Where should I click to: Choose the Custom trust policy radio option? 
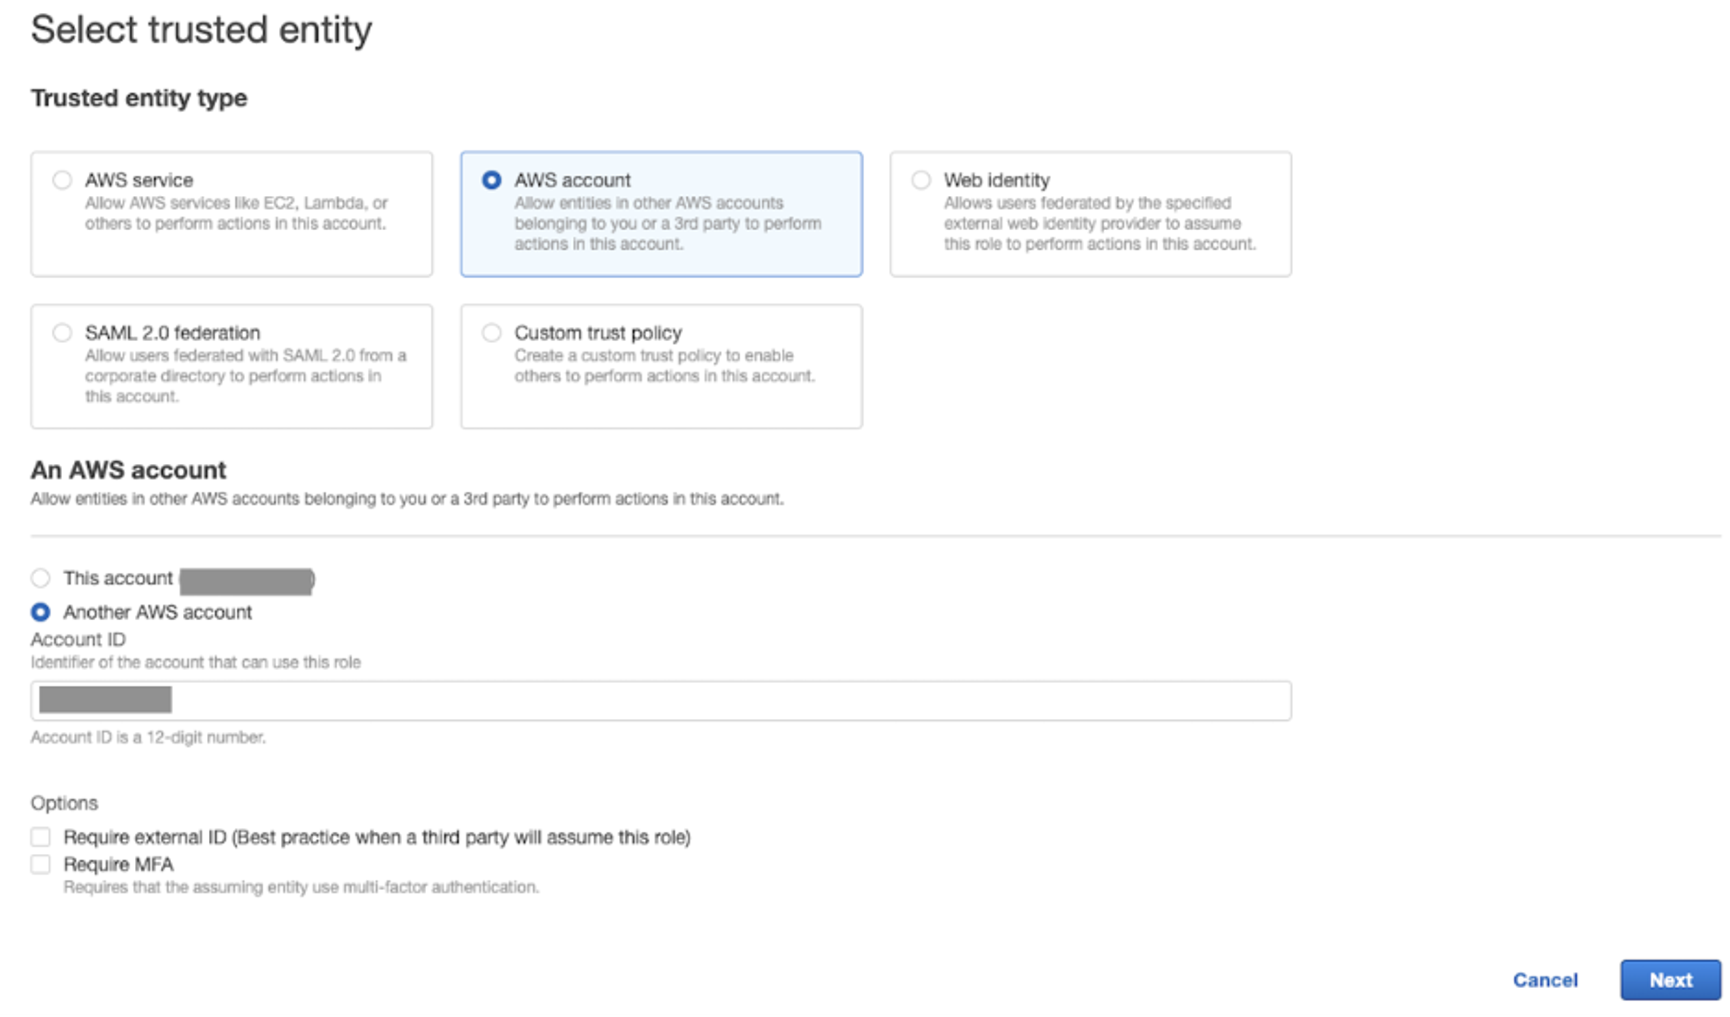pos(491,333)
